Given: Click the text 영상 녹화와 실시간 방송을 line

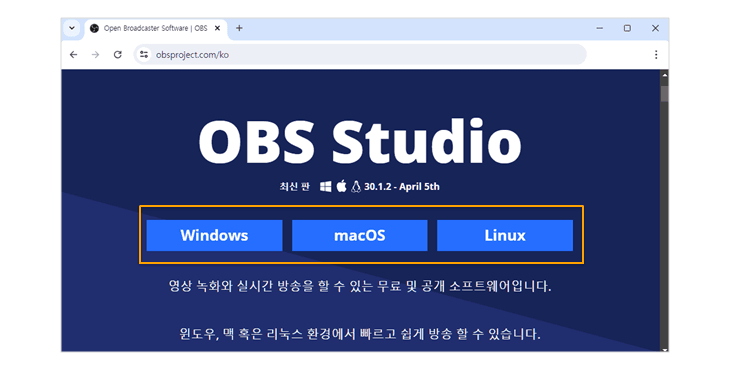Looking at the screenshot, I should [360, 286].
